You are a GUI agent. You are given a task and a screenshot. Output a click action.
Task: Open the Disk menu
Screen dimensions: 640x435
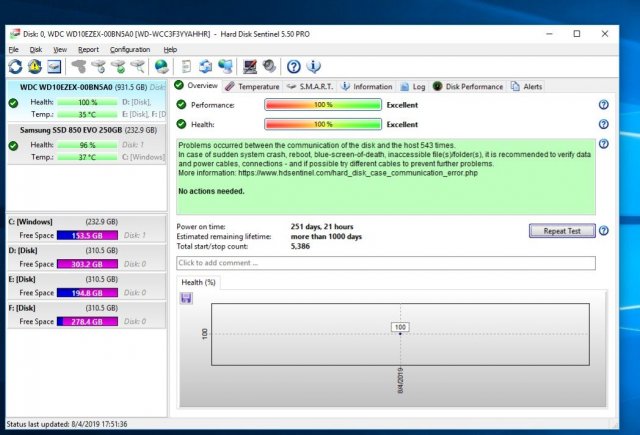click(x=36, y=49)
